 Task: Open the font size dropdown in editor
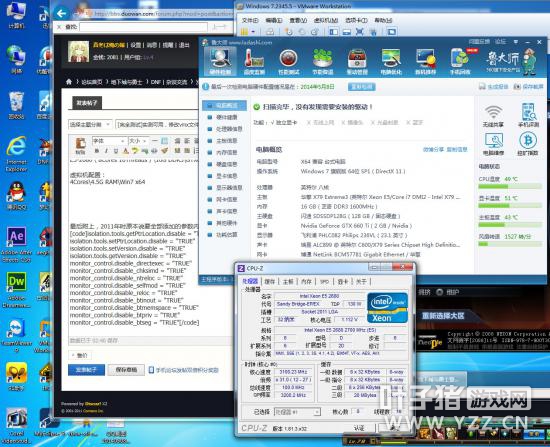click(x=138, y=141)
